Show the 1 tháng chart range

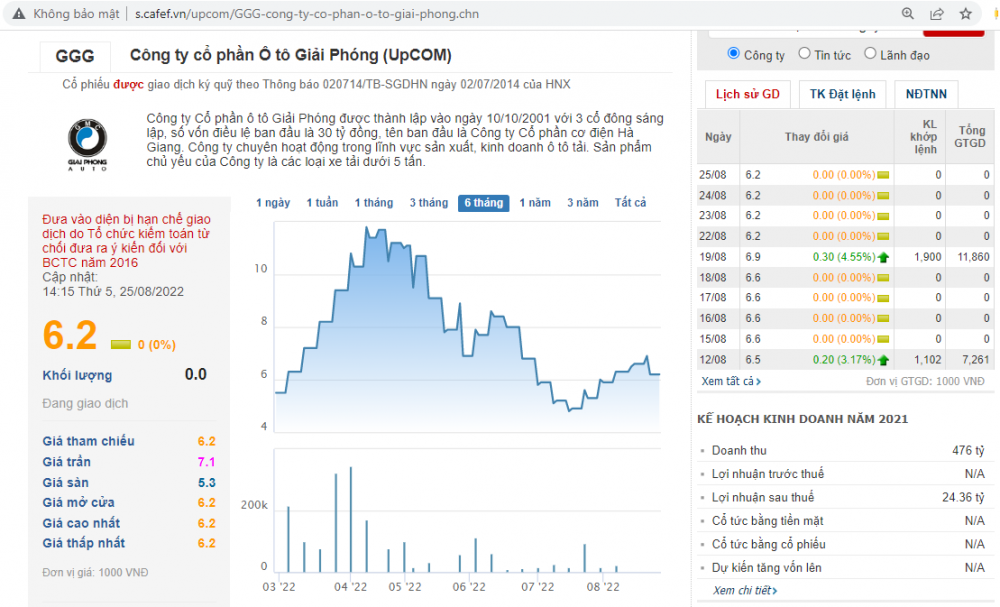374,203
